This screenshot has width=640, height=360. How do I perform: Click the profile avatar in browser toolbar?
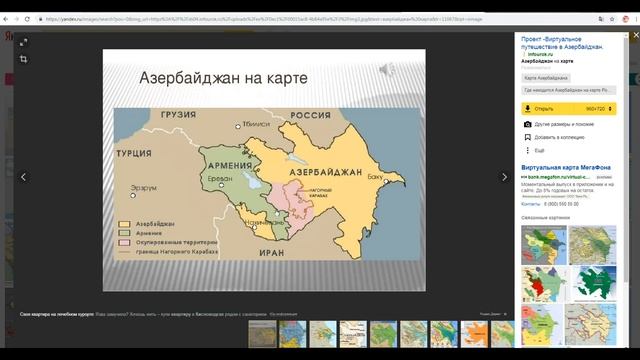(x=625, y=19)
